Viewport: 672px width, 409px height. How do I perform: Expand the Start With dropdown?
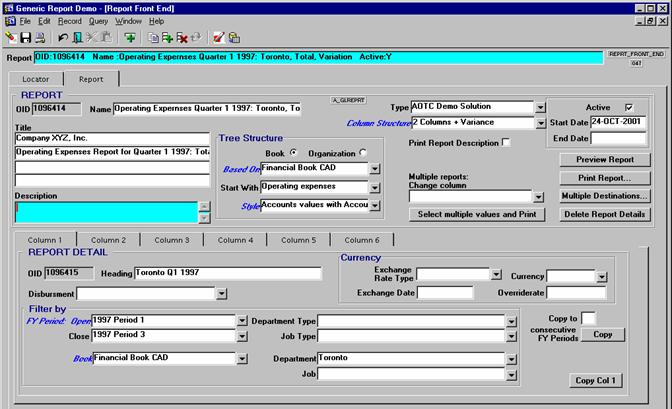[x=375, y=188]
